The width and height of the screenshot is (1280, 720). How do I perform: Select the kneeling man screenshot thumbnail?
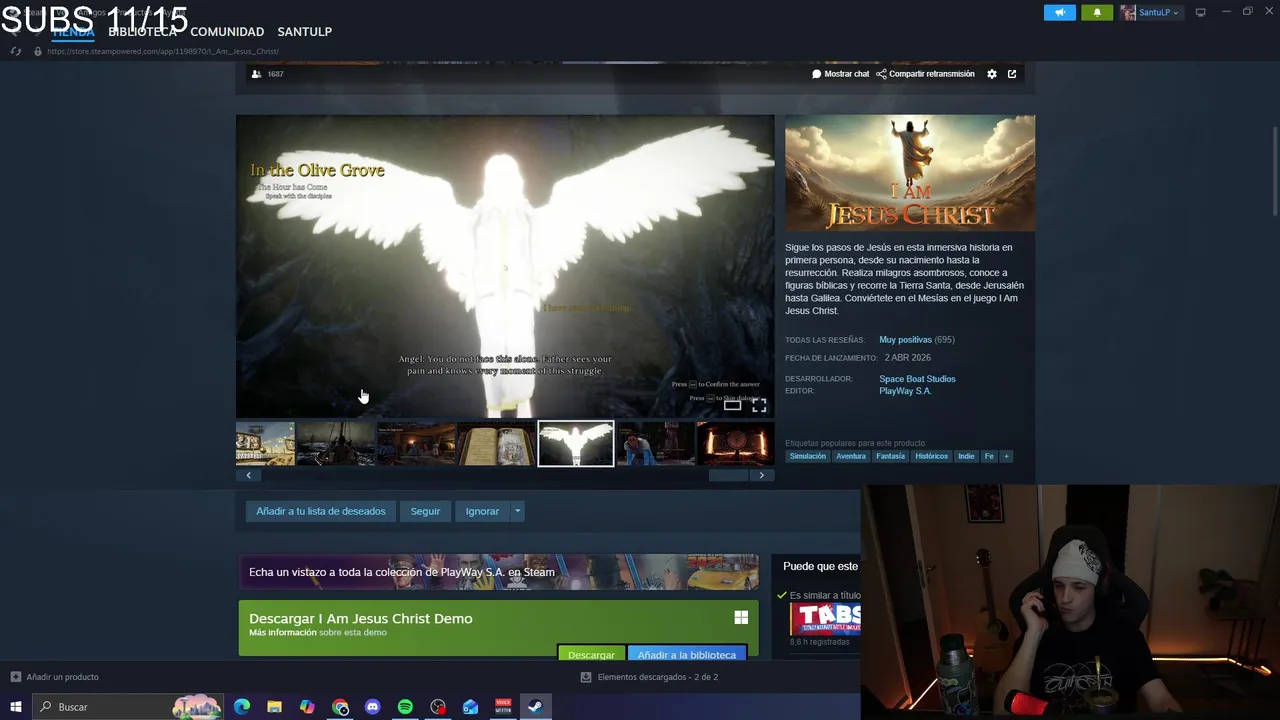pyautogui.click(x=656, y=444)
